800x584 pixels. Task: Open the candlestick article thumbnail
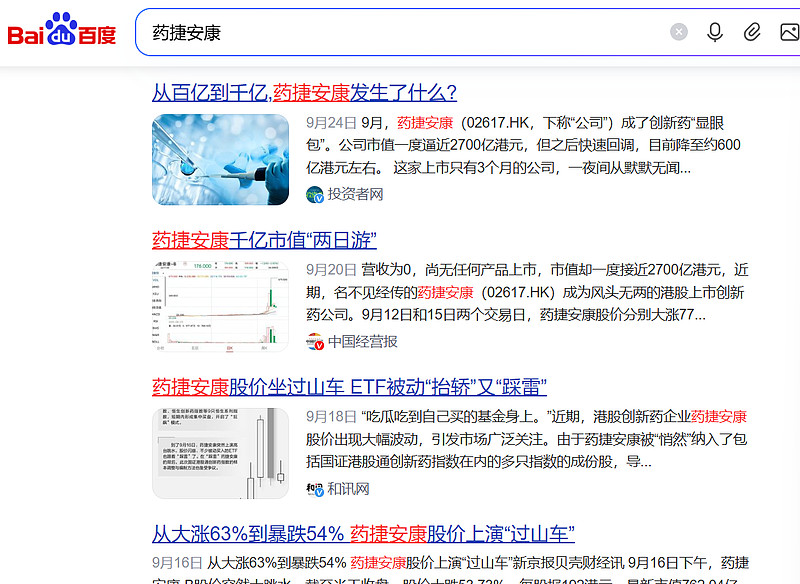[x=220, y=453]
